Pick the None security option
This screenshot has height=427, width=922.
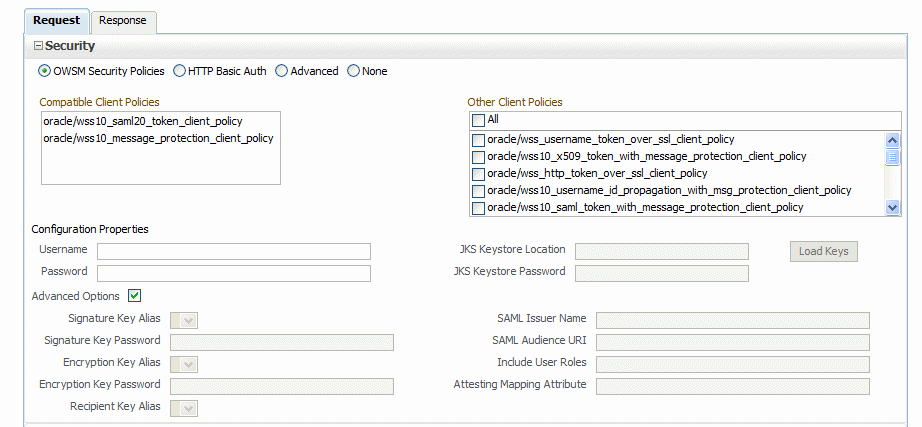(353, 71)
